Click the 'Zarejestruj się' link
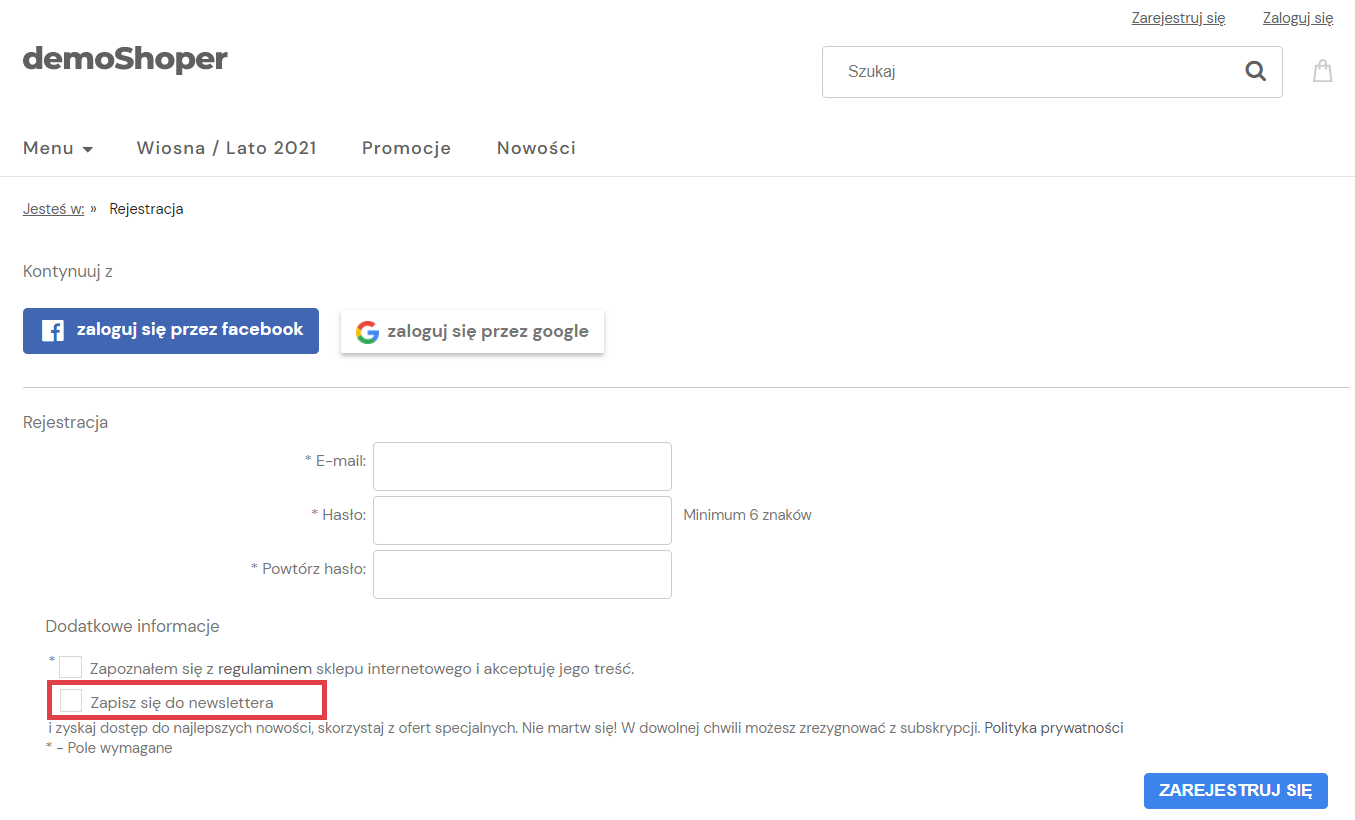The image size is (1355, 820). pyautogui.click(x=1177, y=17)
